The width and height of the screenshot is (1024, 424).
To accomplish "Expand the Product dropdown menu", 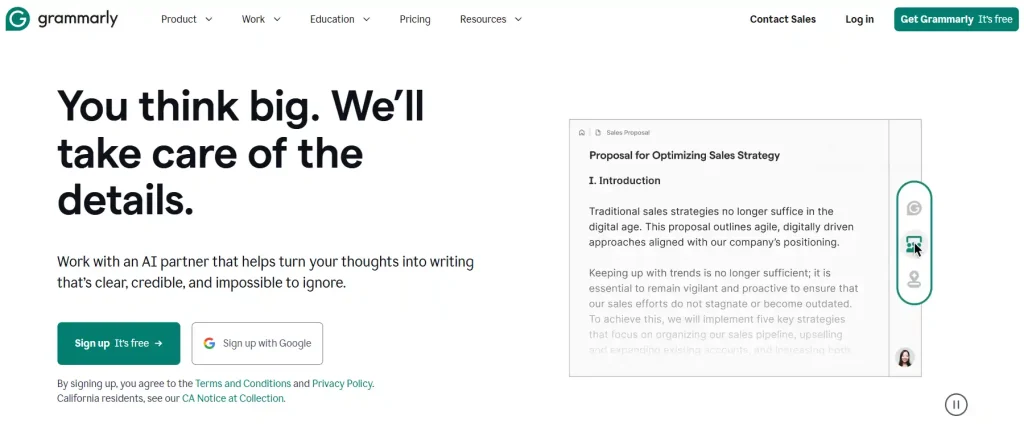I will [186, 19].
